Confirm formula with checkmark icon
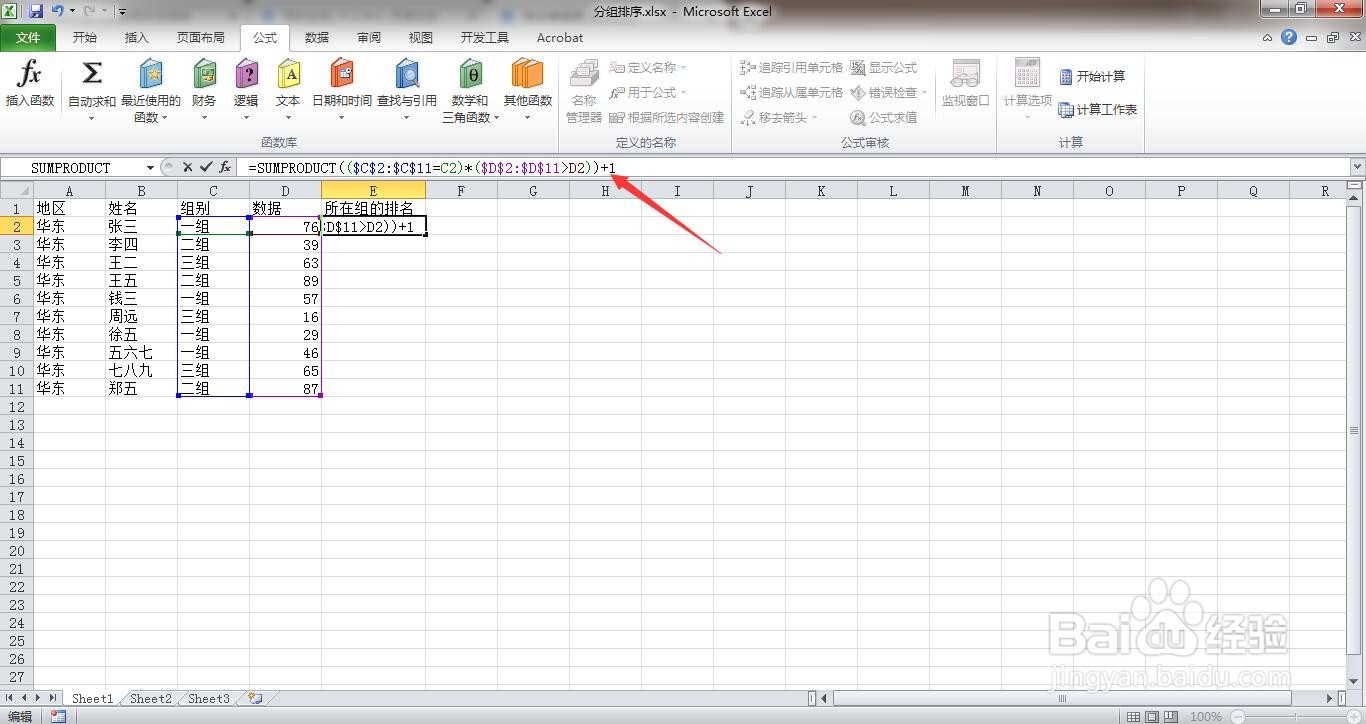Screen dimensions: 1366x724 tap(206, 167)
